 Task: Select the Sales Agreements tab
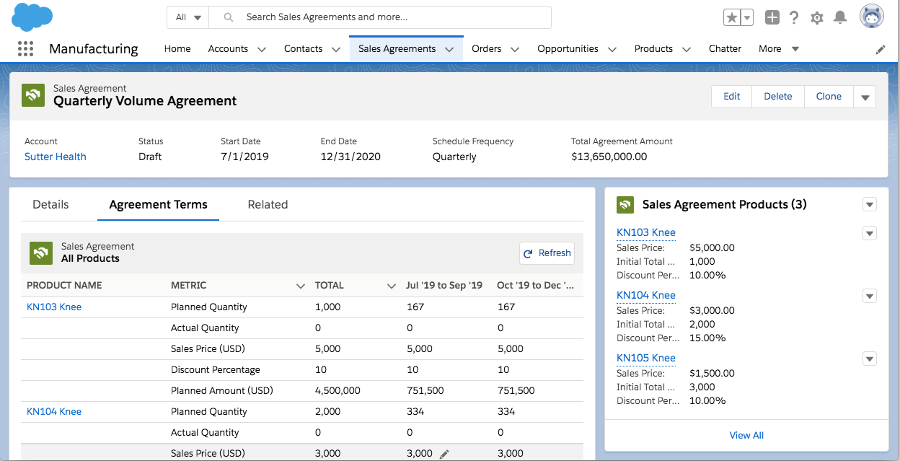tap(397, 49)
